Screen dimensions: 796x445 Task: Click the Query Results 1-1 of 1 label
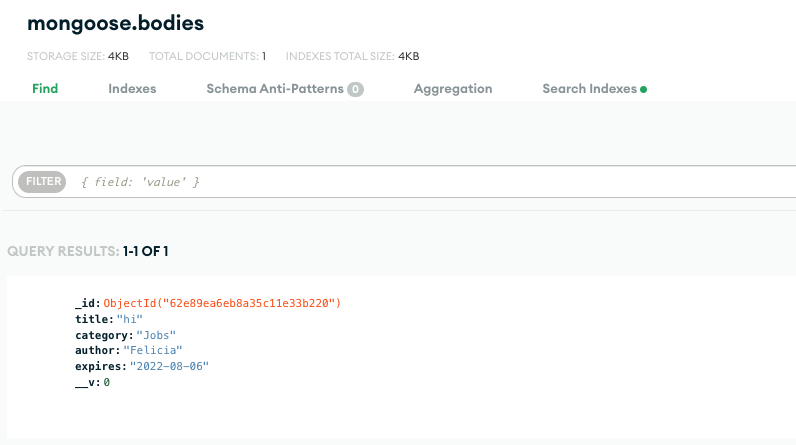88,251
